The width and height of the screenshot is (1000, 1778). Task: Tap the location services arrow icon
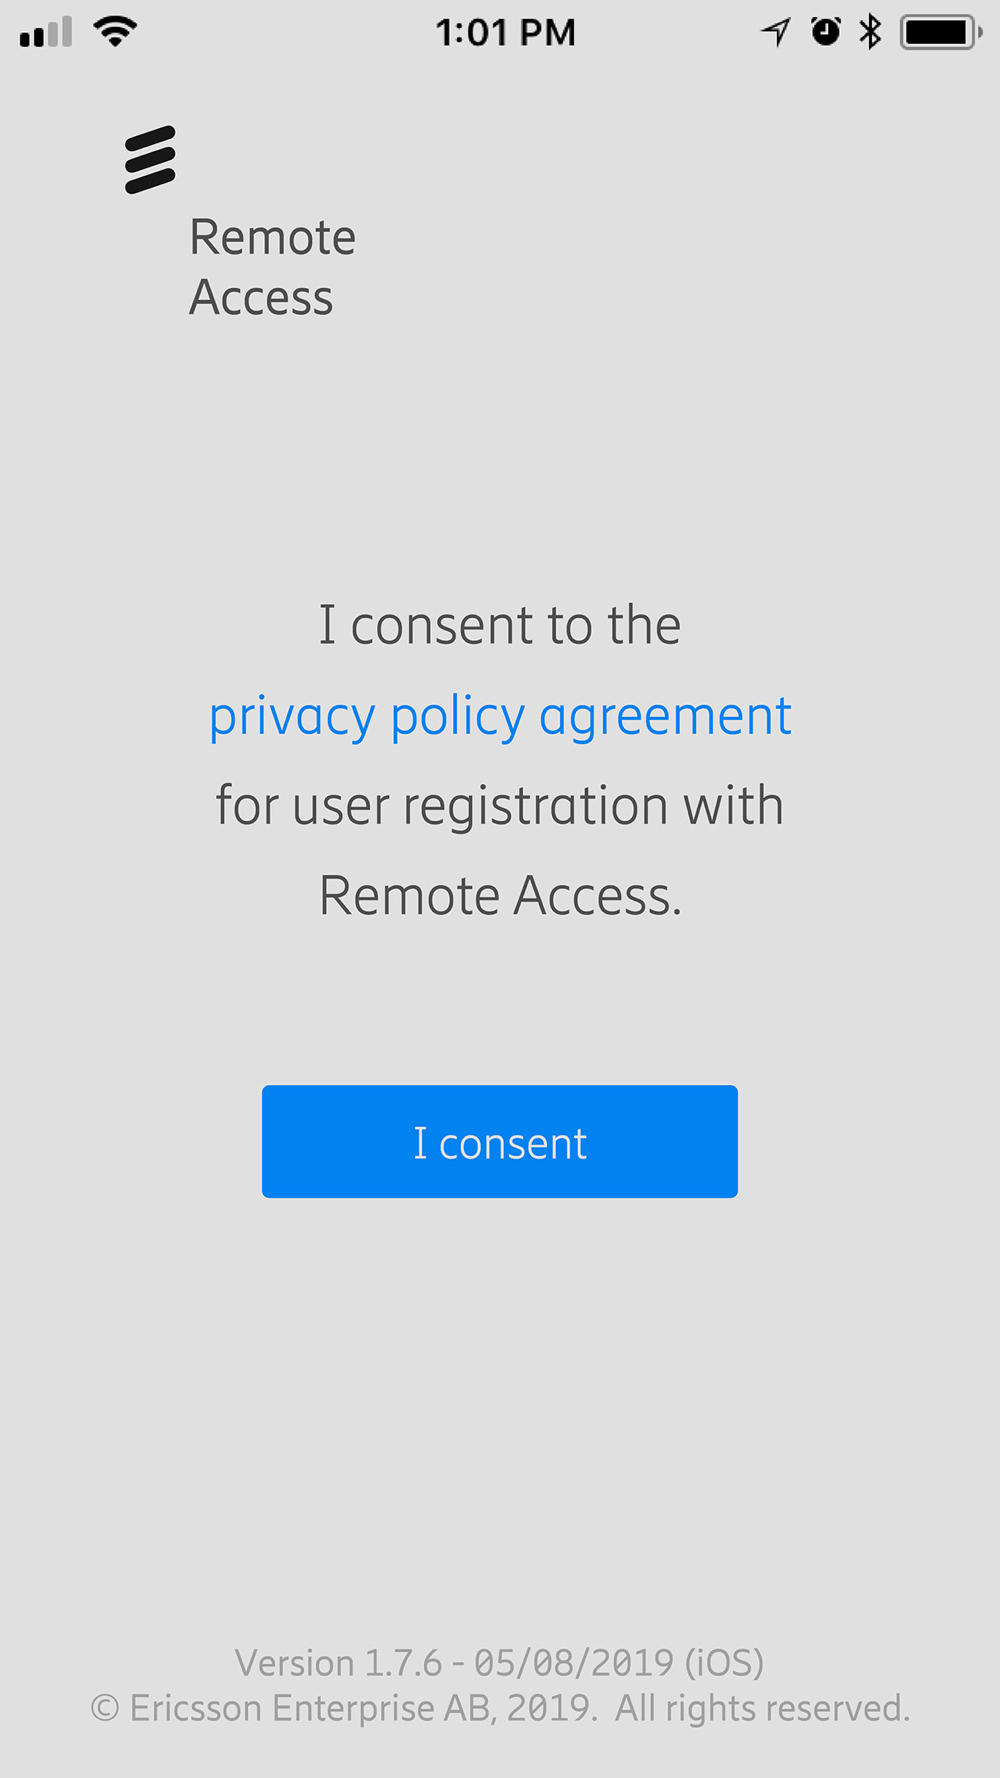[775, 33]
